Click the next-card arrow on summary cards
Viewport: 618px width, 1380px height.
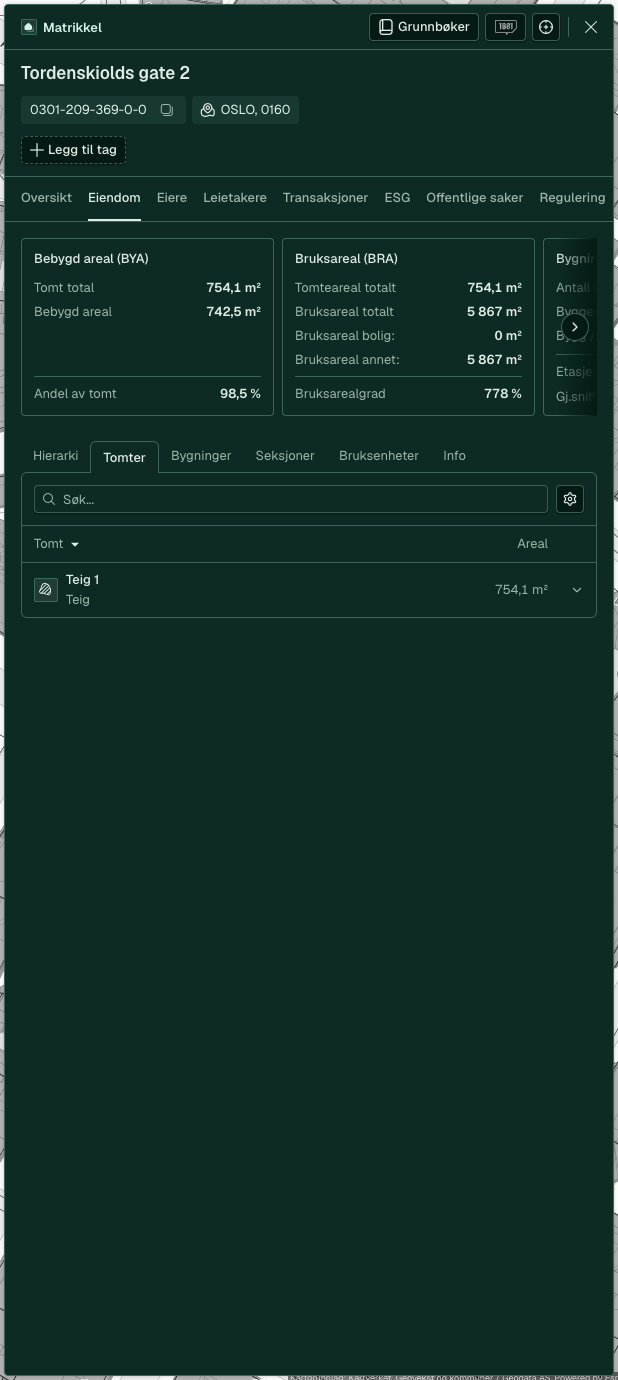(x=574, y=327)
